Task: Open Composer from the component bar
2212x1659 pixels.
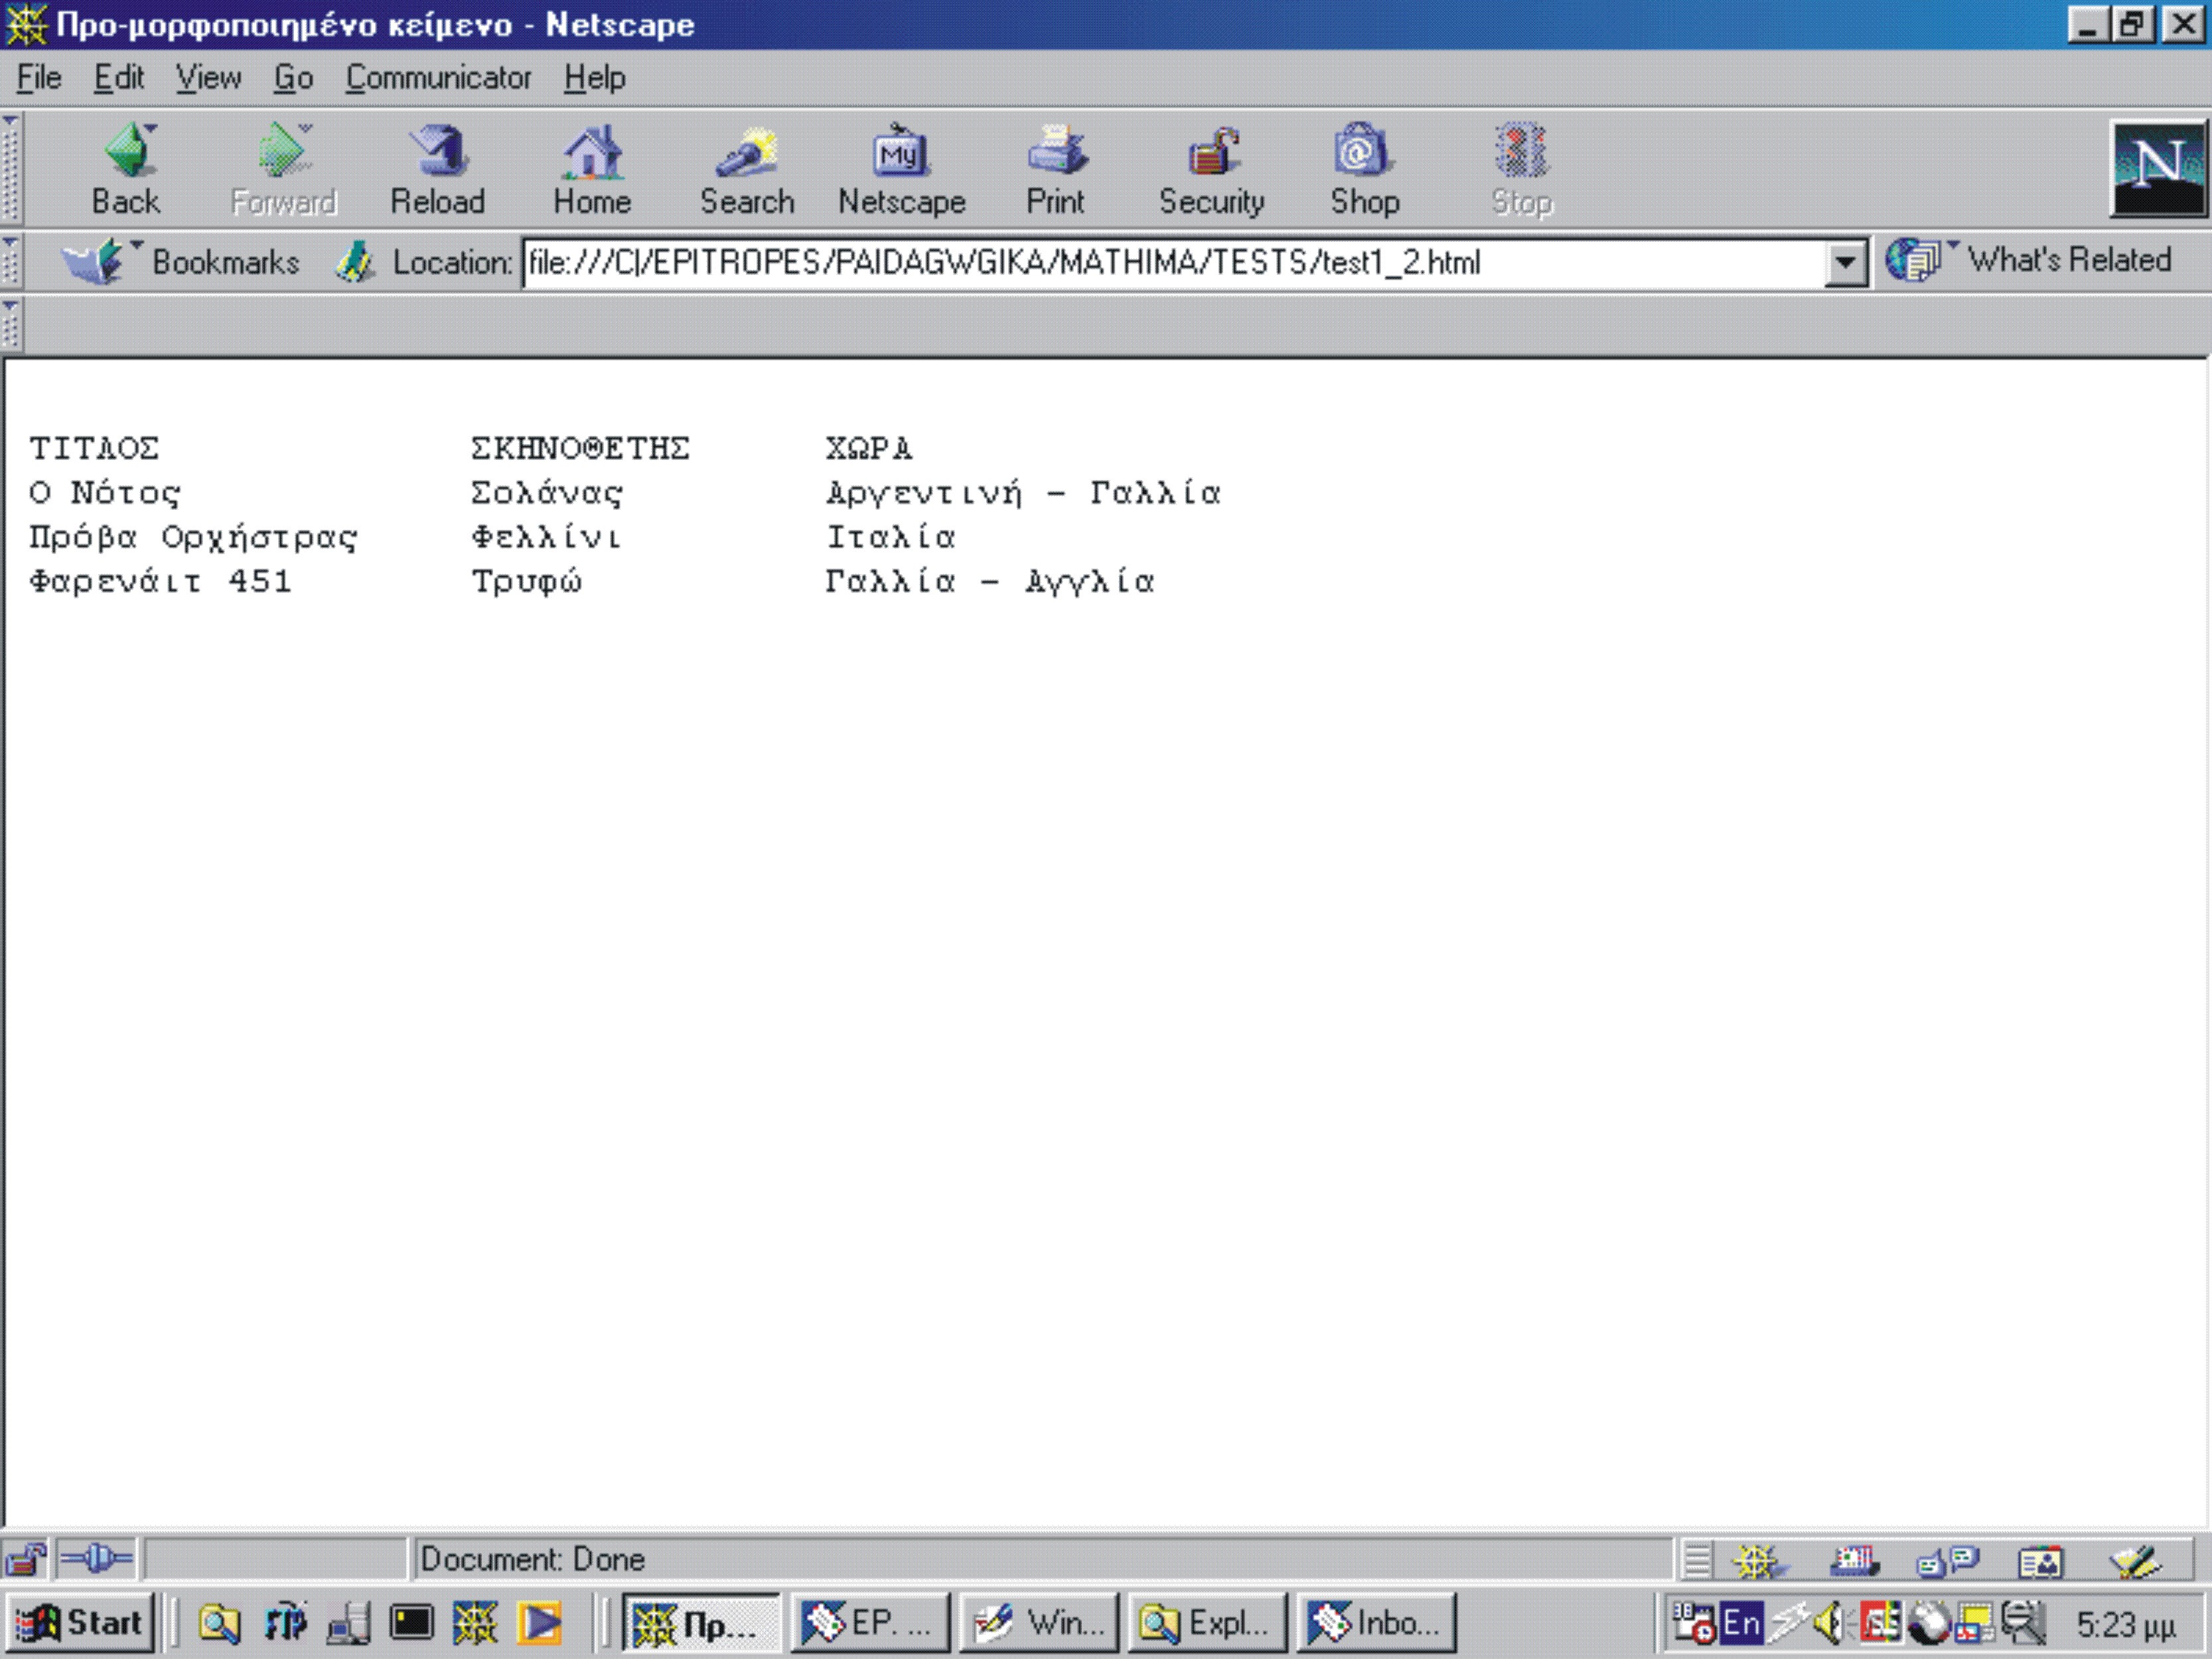Action: point(2135,1560)
